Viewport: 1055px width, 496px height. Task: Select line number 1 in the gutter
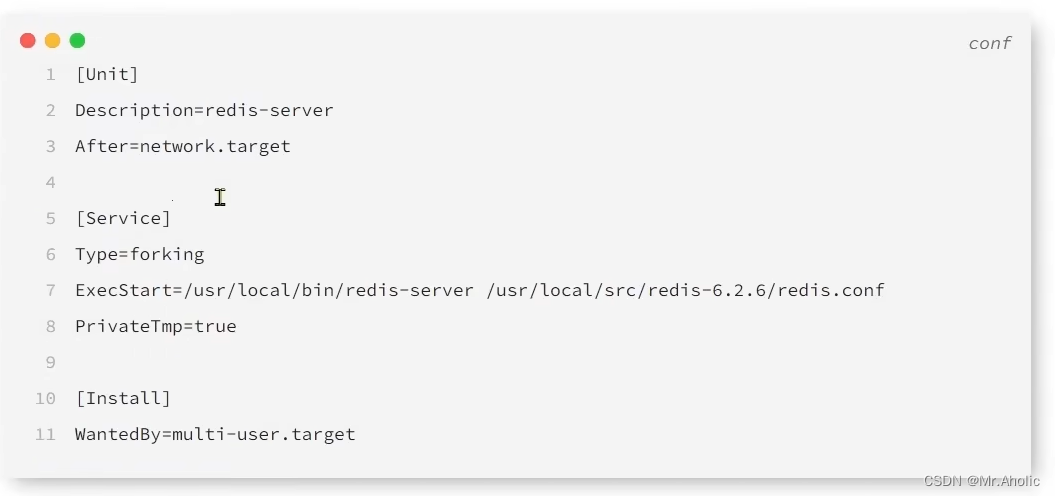tap(50, 74)
